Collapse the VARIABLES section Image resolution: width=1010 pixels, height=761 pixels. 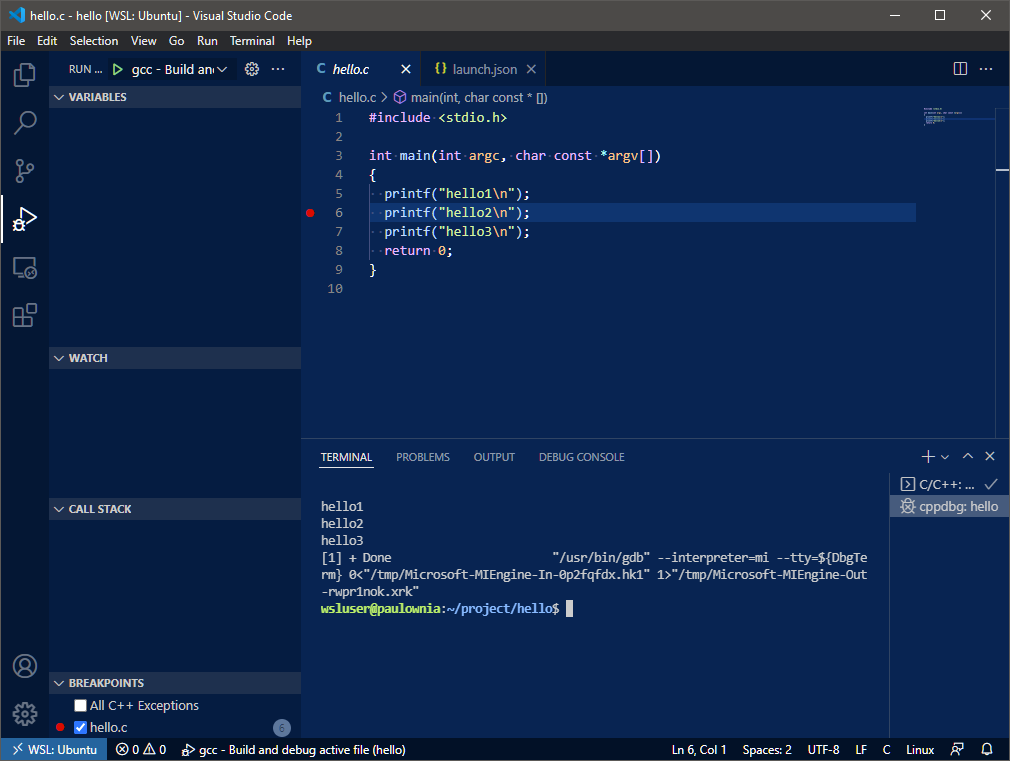tap(175, 97)
